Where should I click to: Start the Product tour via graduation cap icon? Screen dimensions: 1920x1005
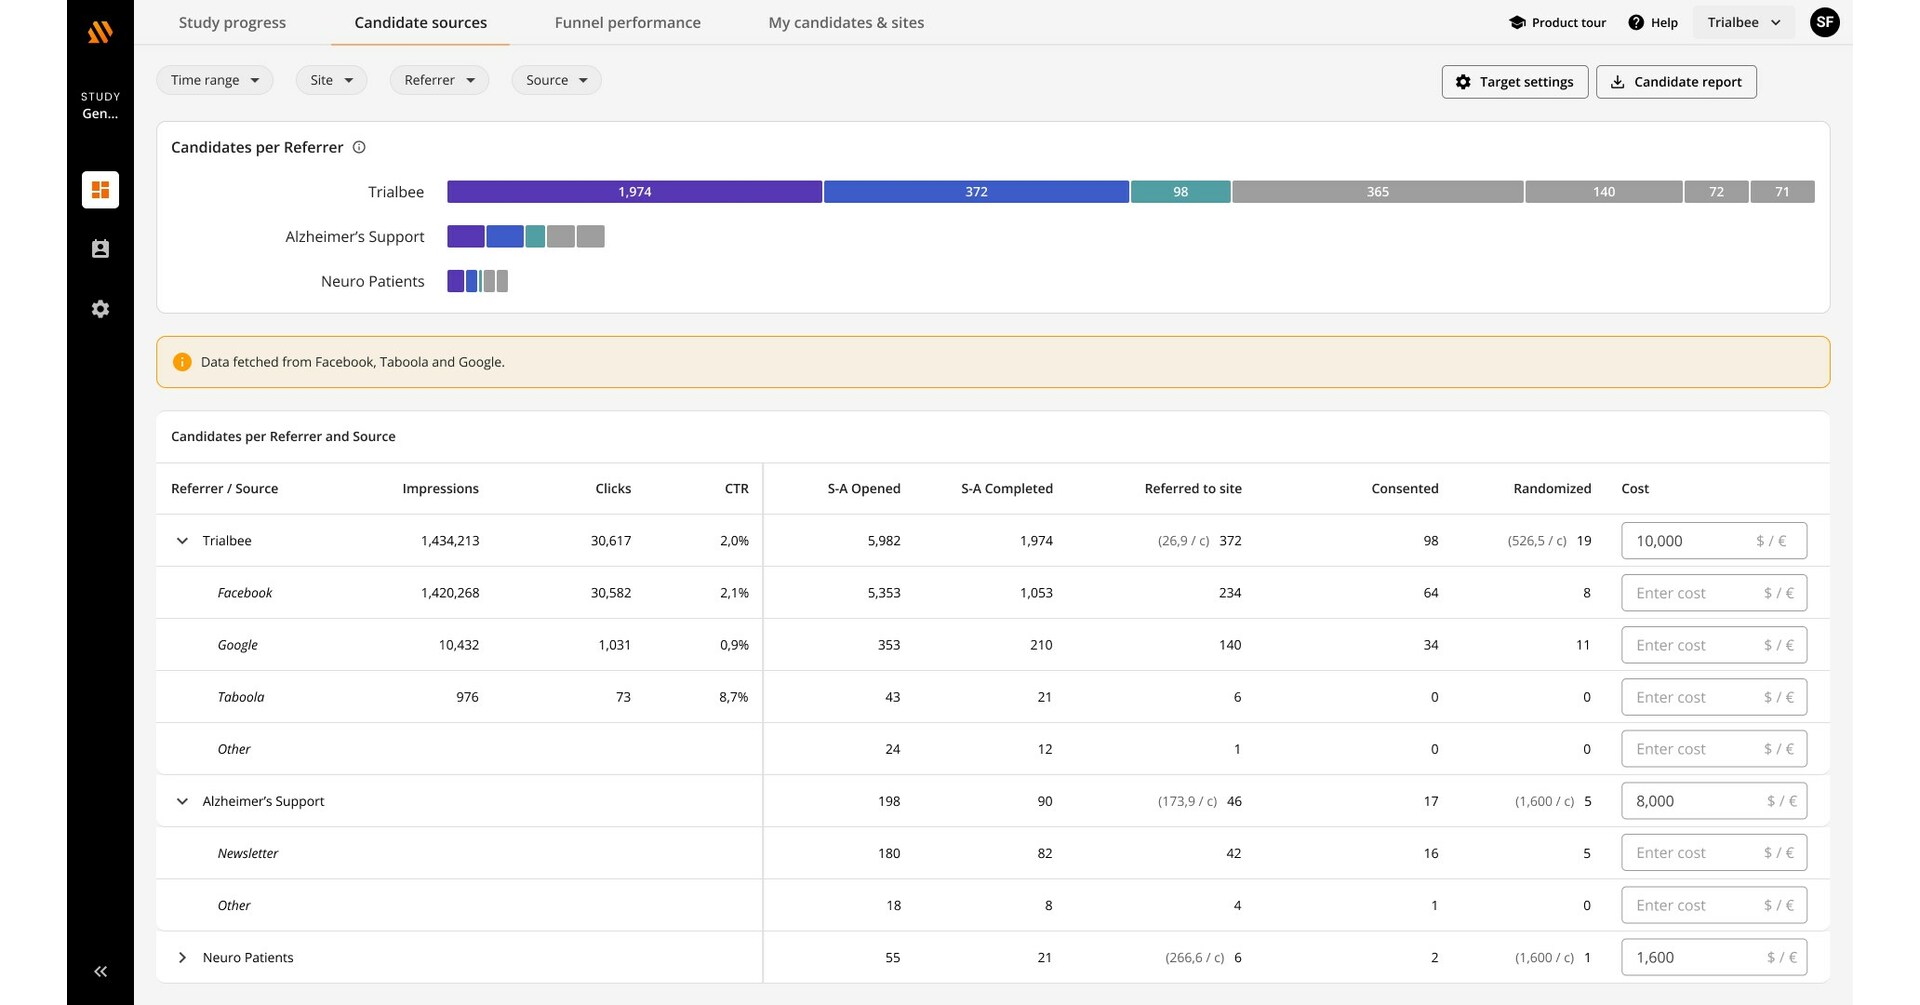tap(1516, 22)
